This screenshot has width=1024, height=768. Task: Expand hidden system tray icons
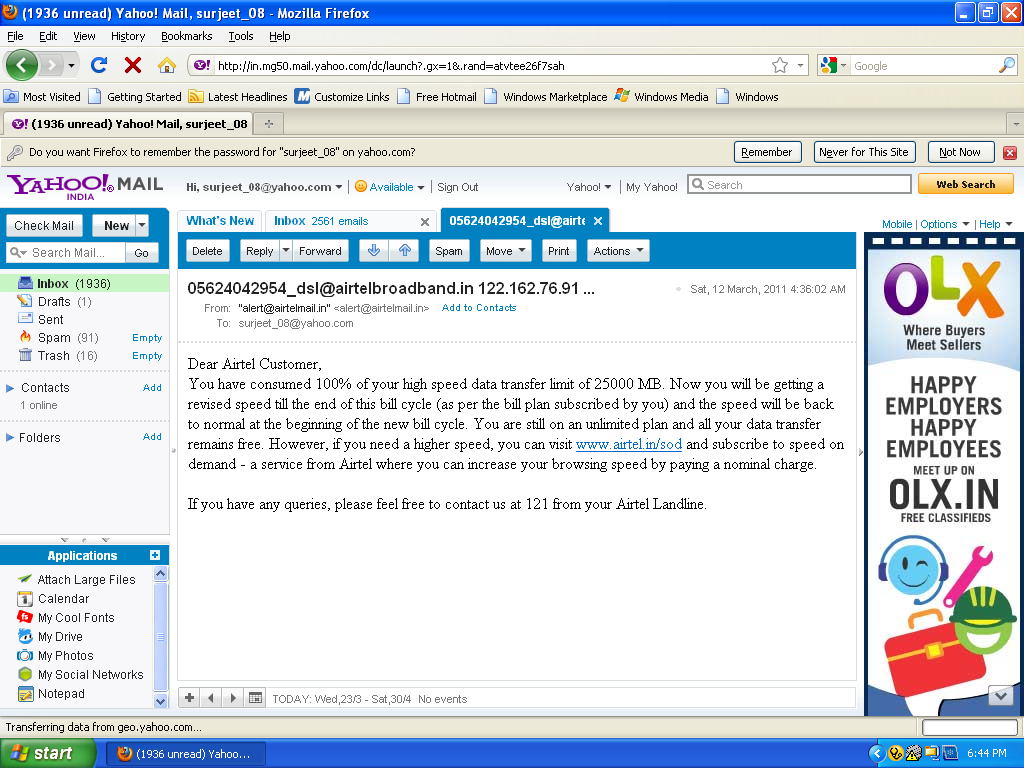click(876, 753)
